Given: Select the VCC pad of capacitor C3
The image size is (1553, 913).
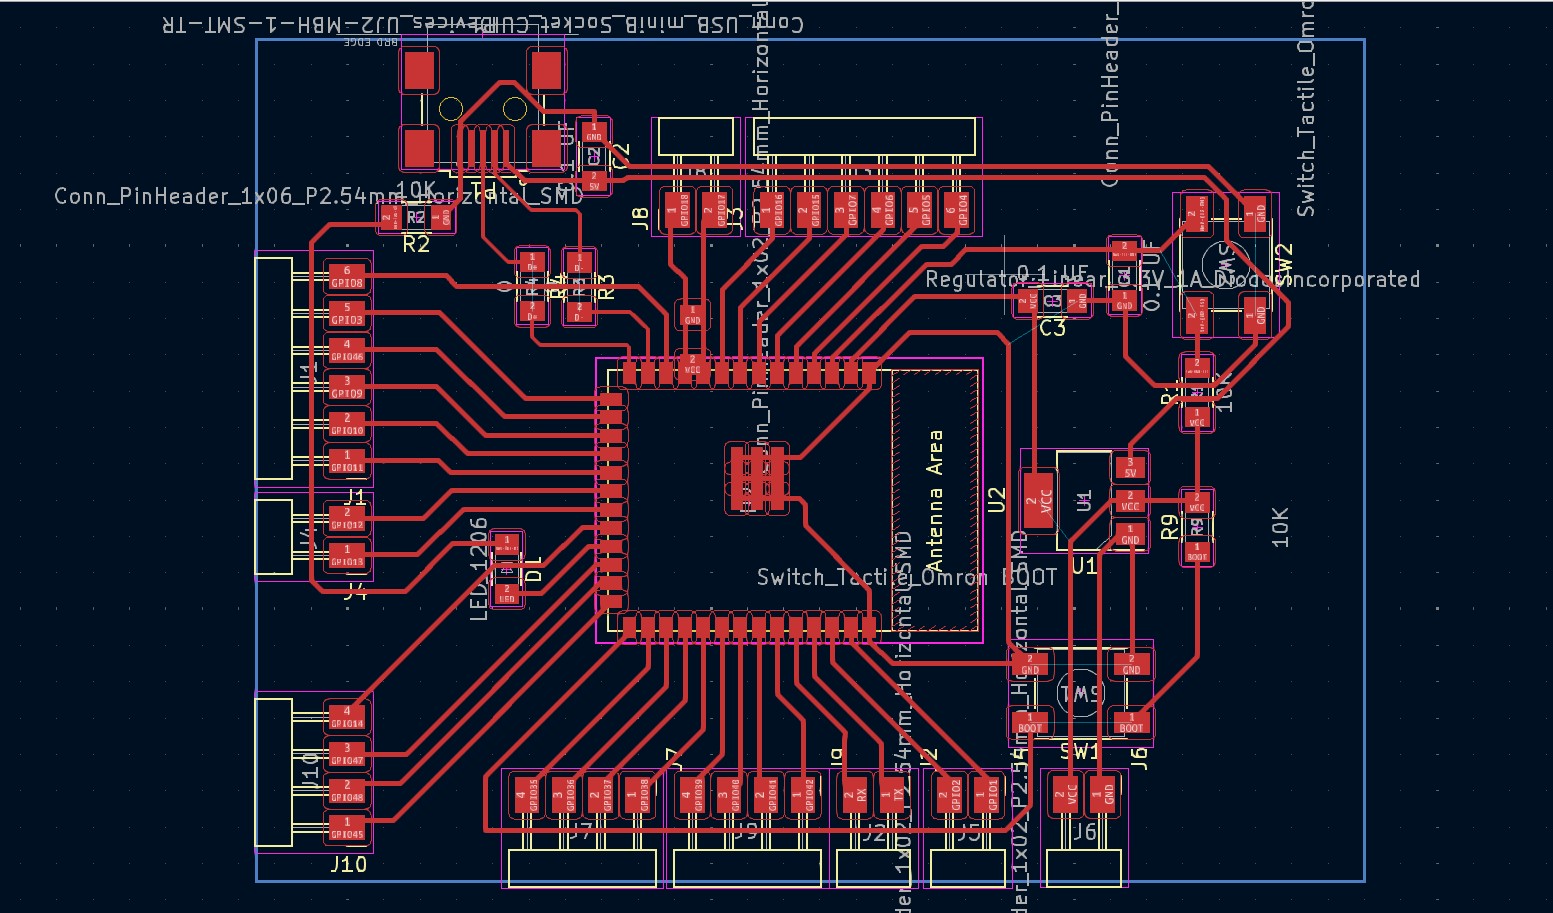Looking at the screenshot, I should pos(1028,300).
